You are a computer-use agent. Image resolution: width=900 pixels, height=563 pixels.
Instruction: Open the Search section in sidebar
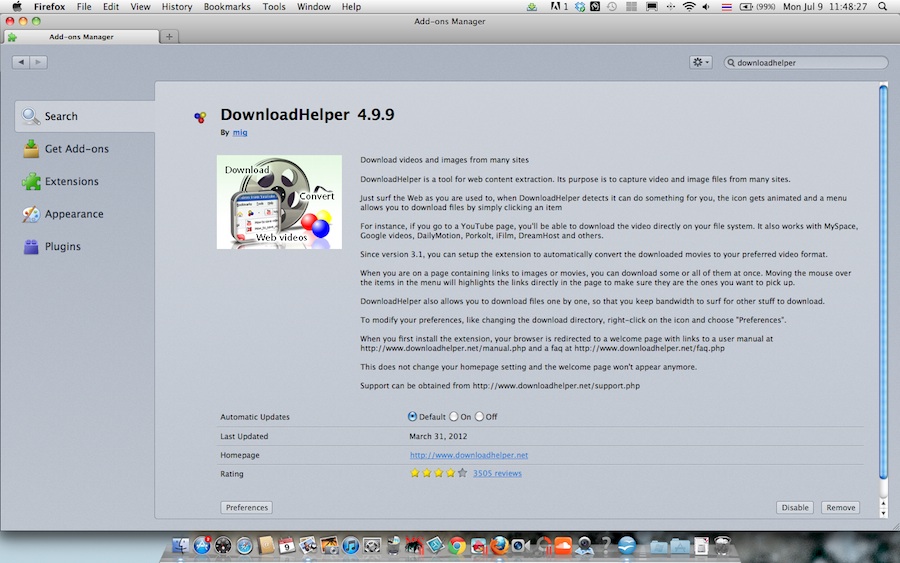click(84, 116)
